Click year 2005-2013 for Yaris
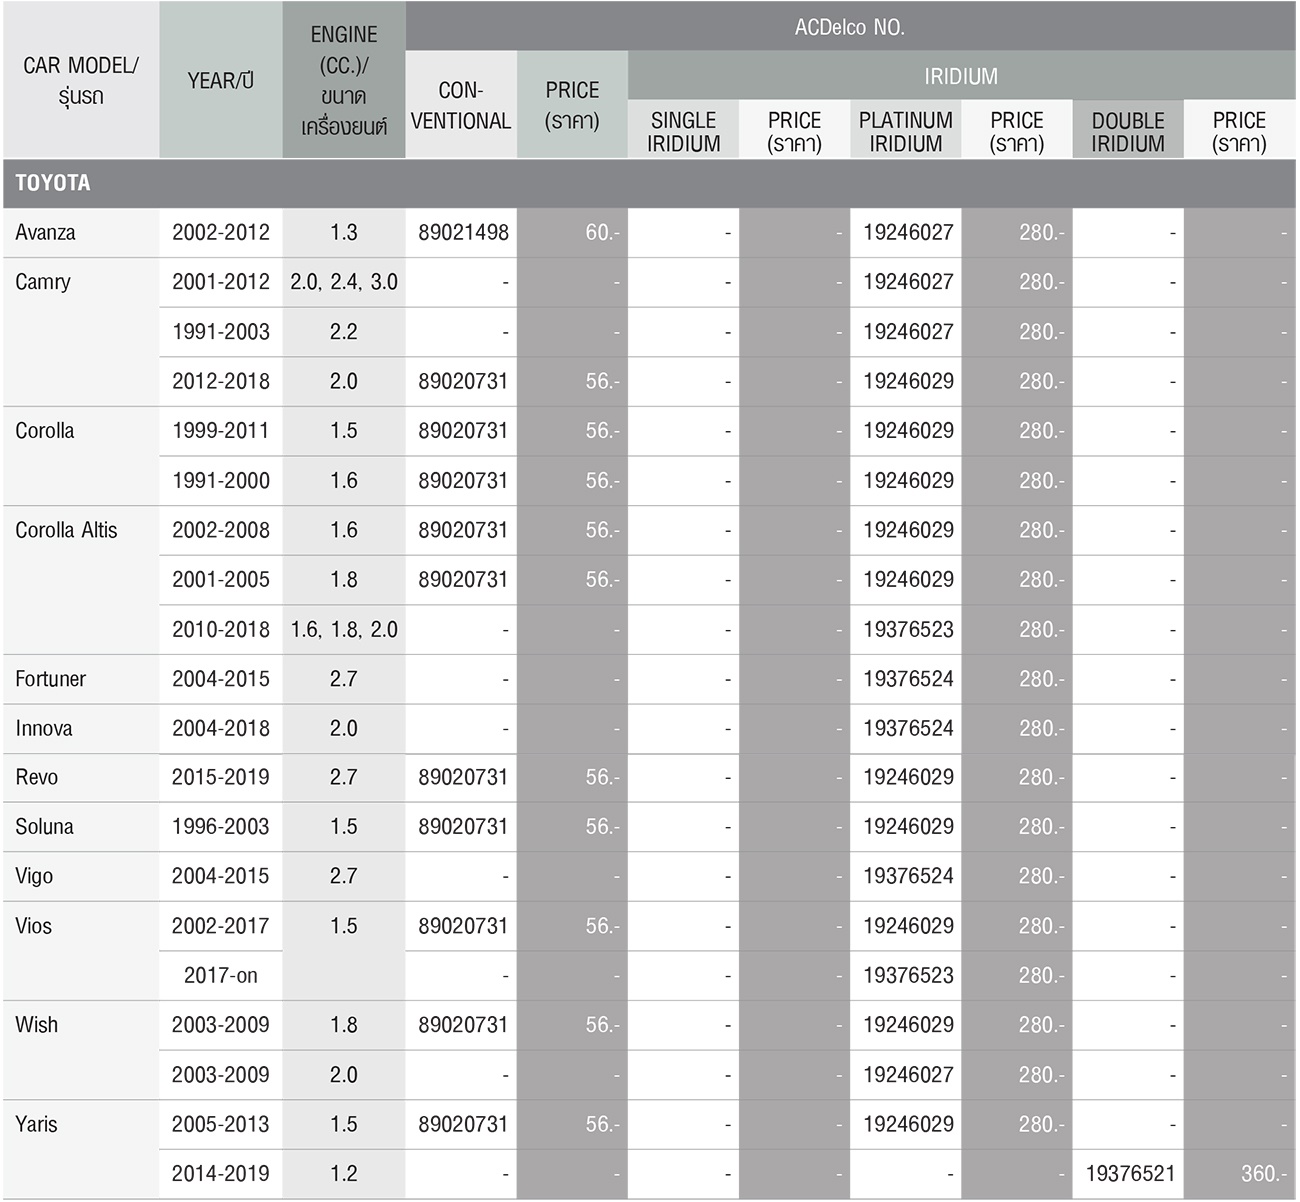Screen dimensions: 1300x1202 coord(221,1125)
